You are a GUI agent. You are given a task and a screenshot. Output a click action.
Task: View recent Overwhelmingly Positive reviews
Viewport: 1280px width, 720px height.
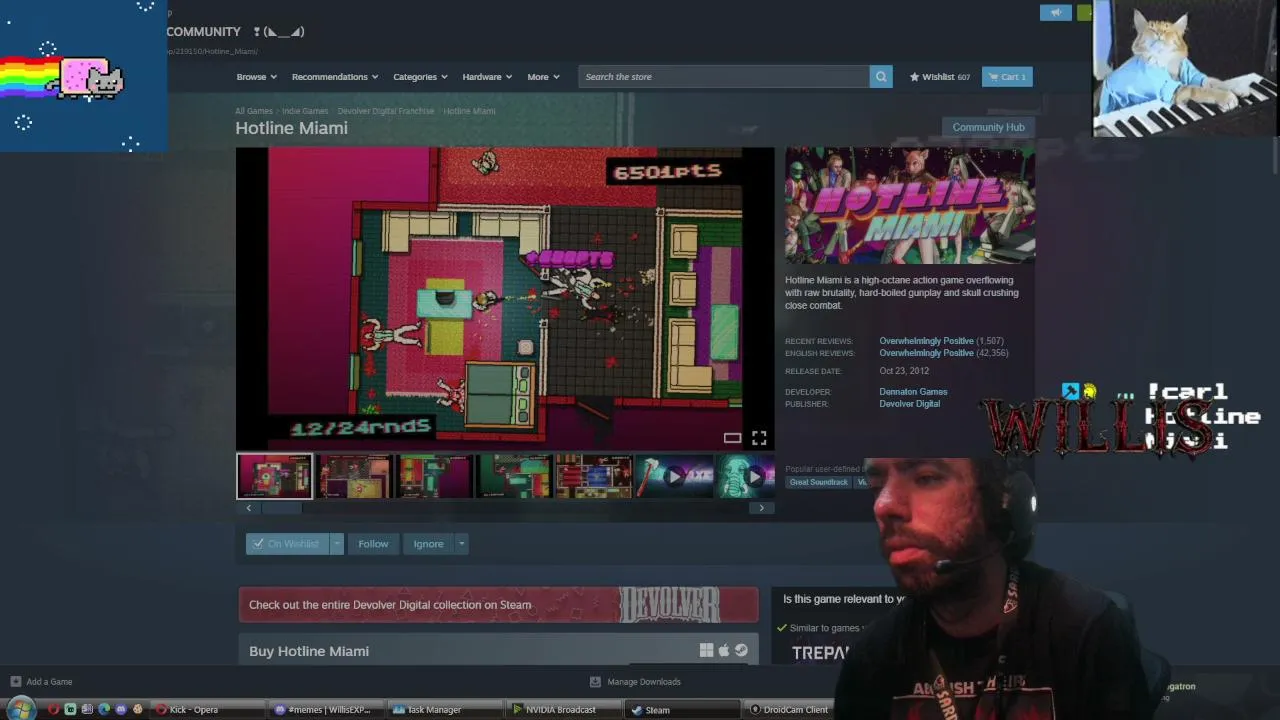pyautogui.click(x=926, y=341)
